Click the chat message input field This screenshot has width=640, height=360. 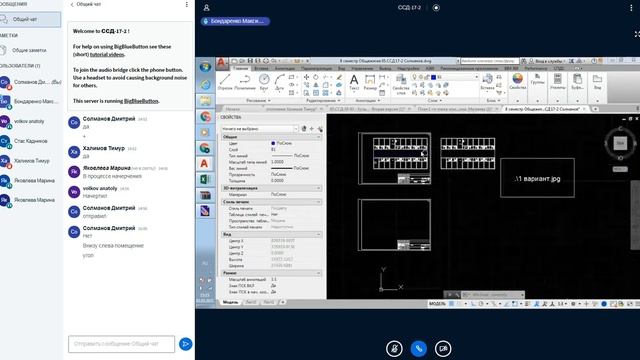121,344
